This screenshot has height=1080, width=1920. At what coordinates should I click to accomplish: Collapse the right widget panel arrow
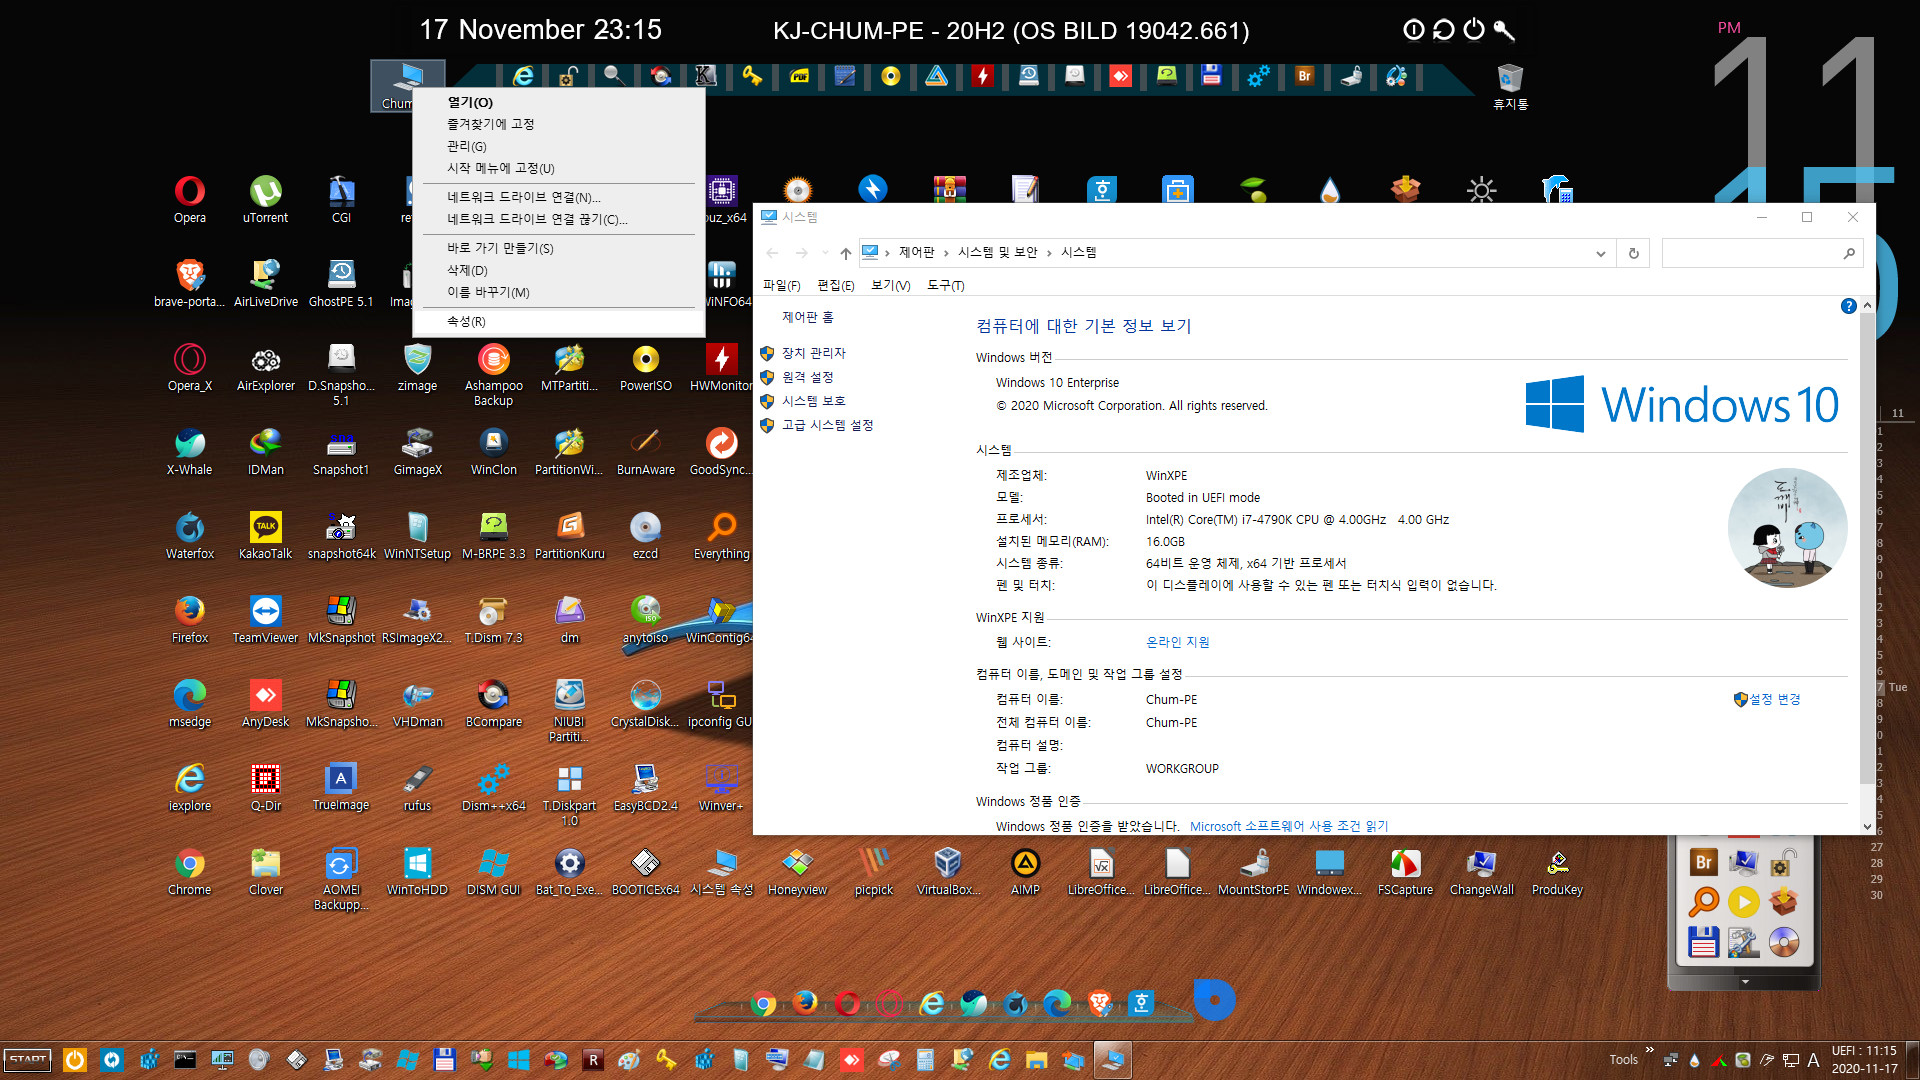click(x=1744, y=982)
